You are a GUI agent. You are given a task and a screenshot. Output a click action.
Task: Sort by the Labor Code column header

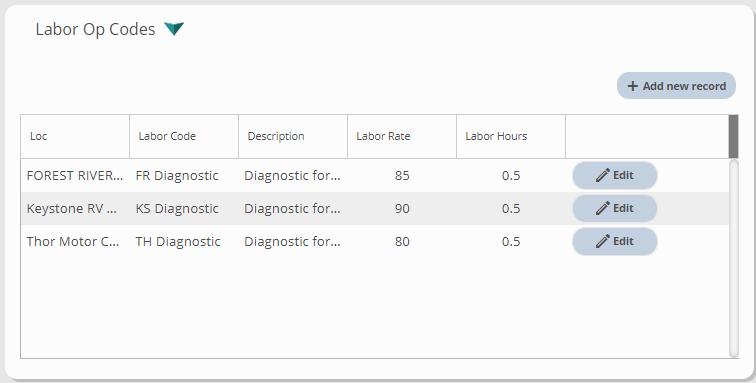184,137
